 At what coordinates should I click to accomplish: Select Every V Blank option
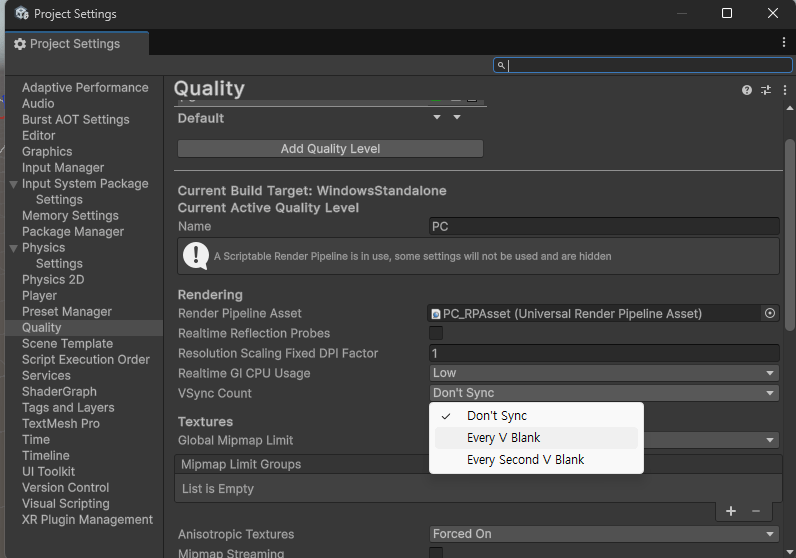click(x=503, y=438)
